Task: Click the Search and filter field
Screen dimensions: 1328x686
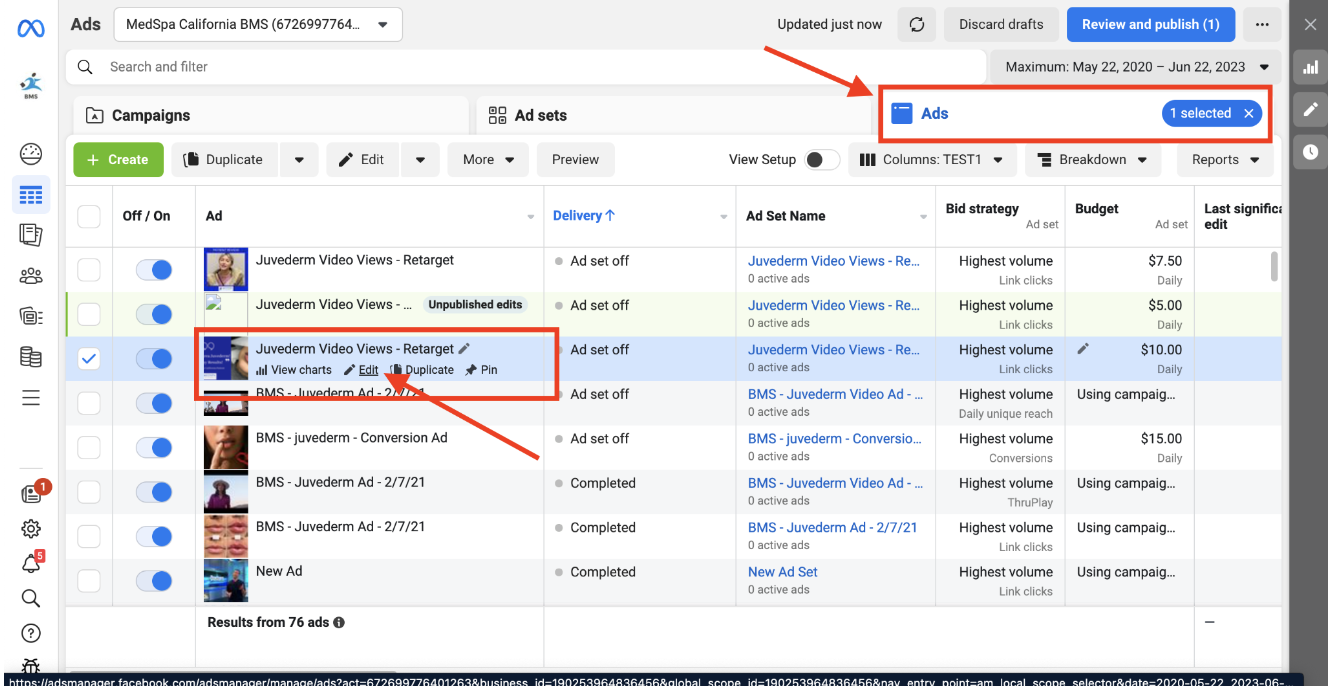Action: (524, 67)
